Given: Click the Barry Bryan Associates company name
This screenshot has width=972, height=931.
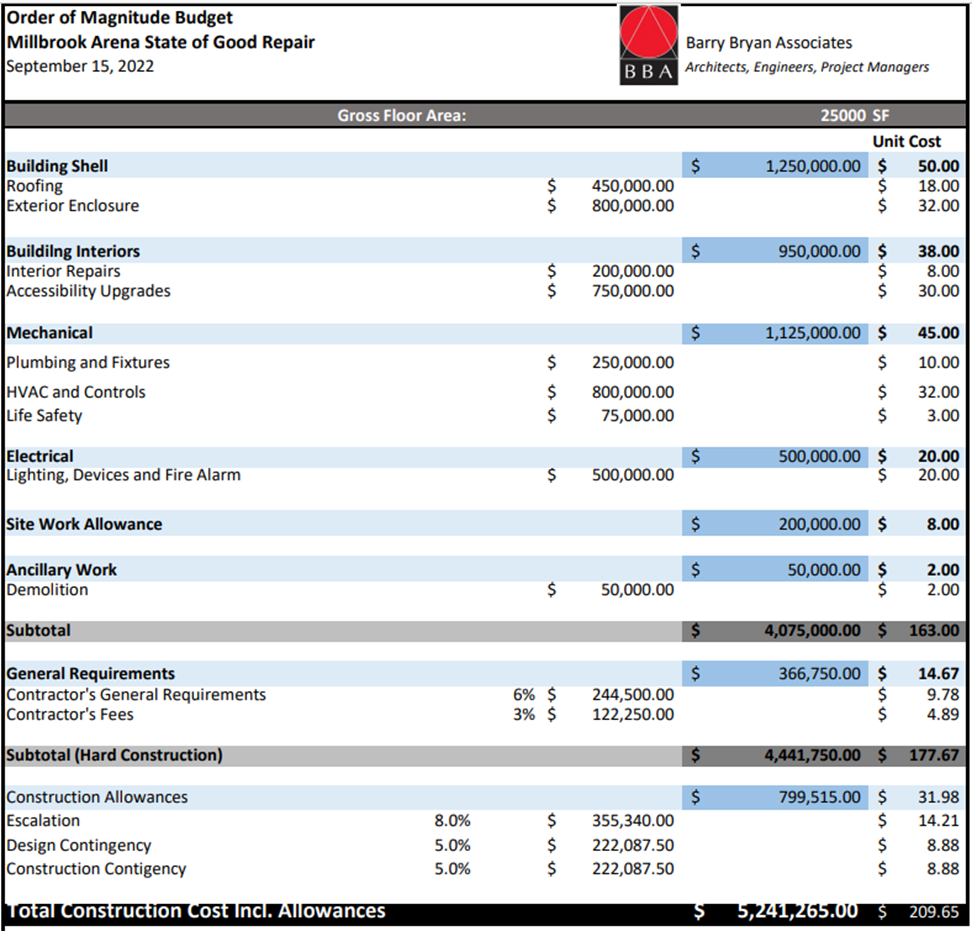Looking at the screenshot, I should [768, 43].
